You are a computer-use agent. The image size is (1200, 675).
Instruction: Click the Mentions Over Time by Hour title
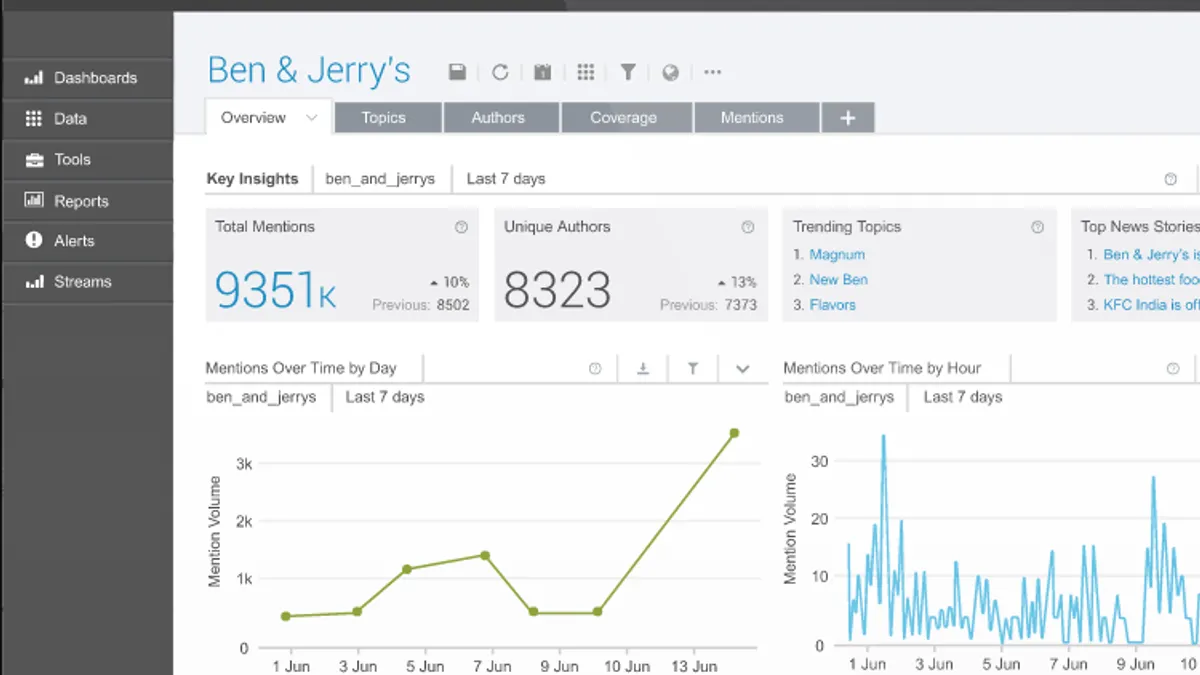pos(882,368)
